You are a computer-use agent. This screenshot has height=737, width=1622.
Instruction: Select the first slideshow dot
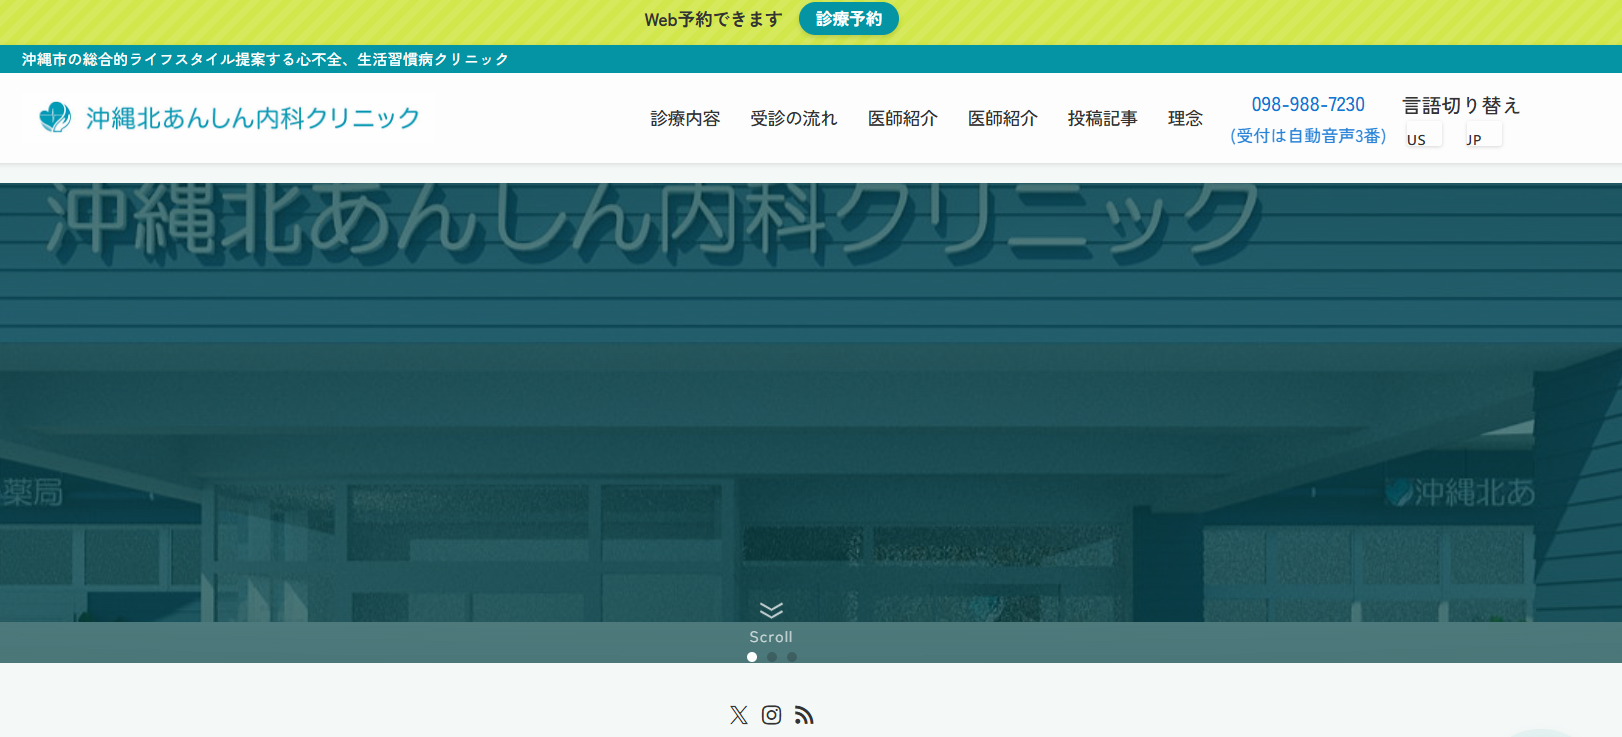752,657
